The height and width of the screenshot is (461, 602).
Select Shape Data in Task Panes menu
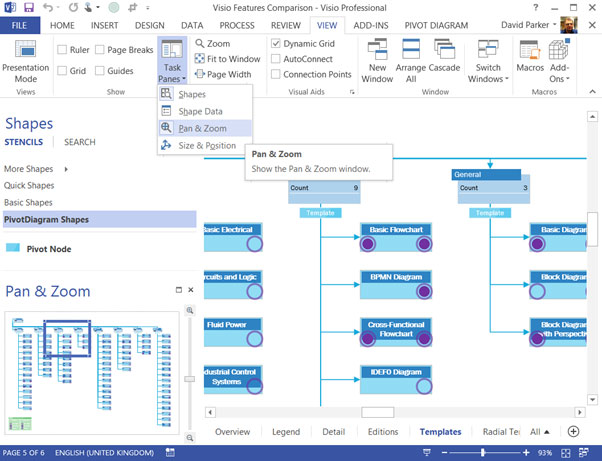tap(205, 111)
